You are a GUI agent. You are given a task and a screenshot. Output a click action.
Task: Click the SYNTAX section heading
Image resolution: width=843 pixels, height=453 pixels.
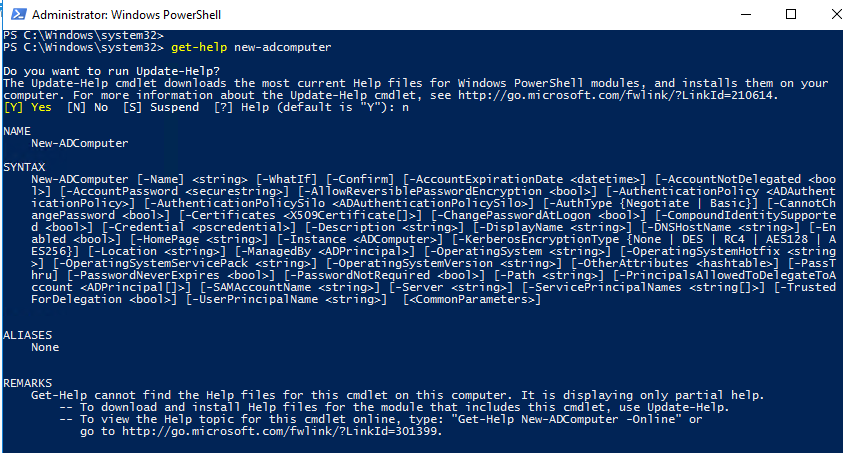point(24,164)
